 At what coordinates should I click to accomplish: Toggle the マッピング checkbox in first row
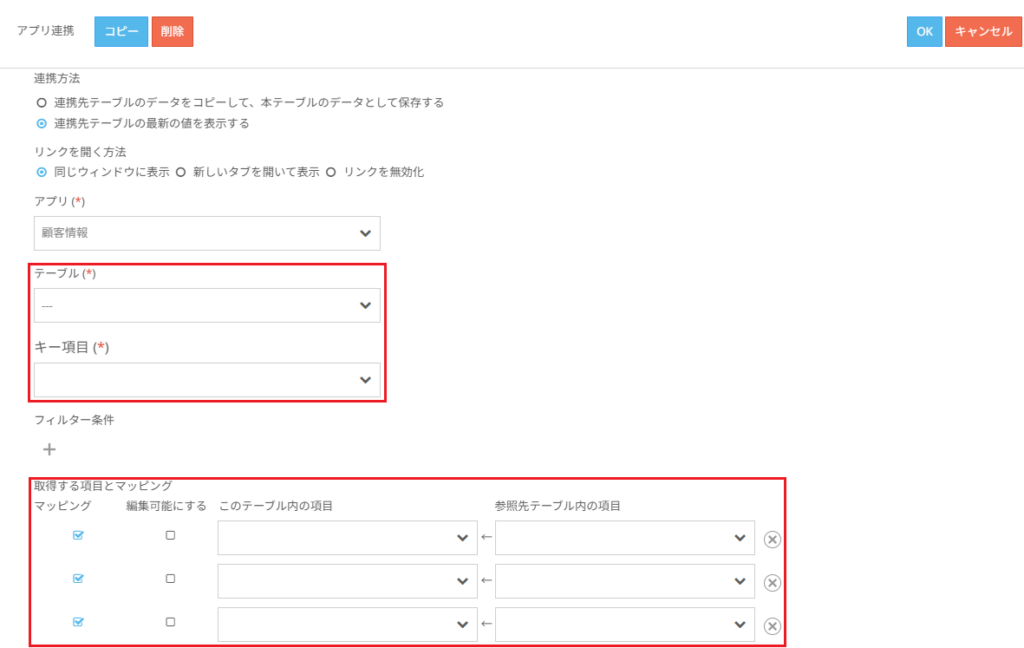[79, 535]
